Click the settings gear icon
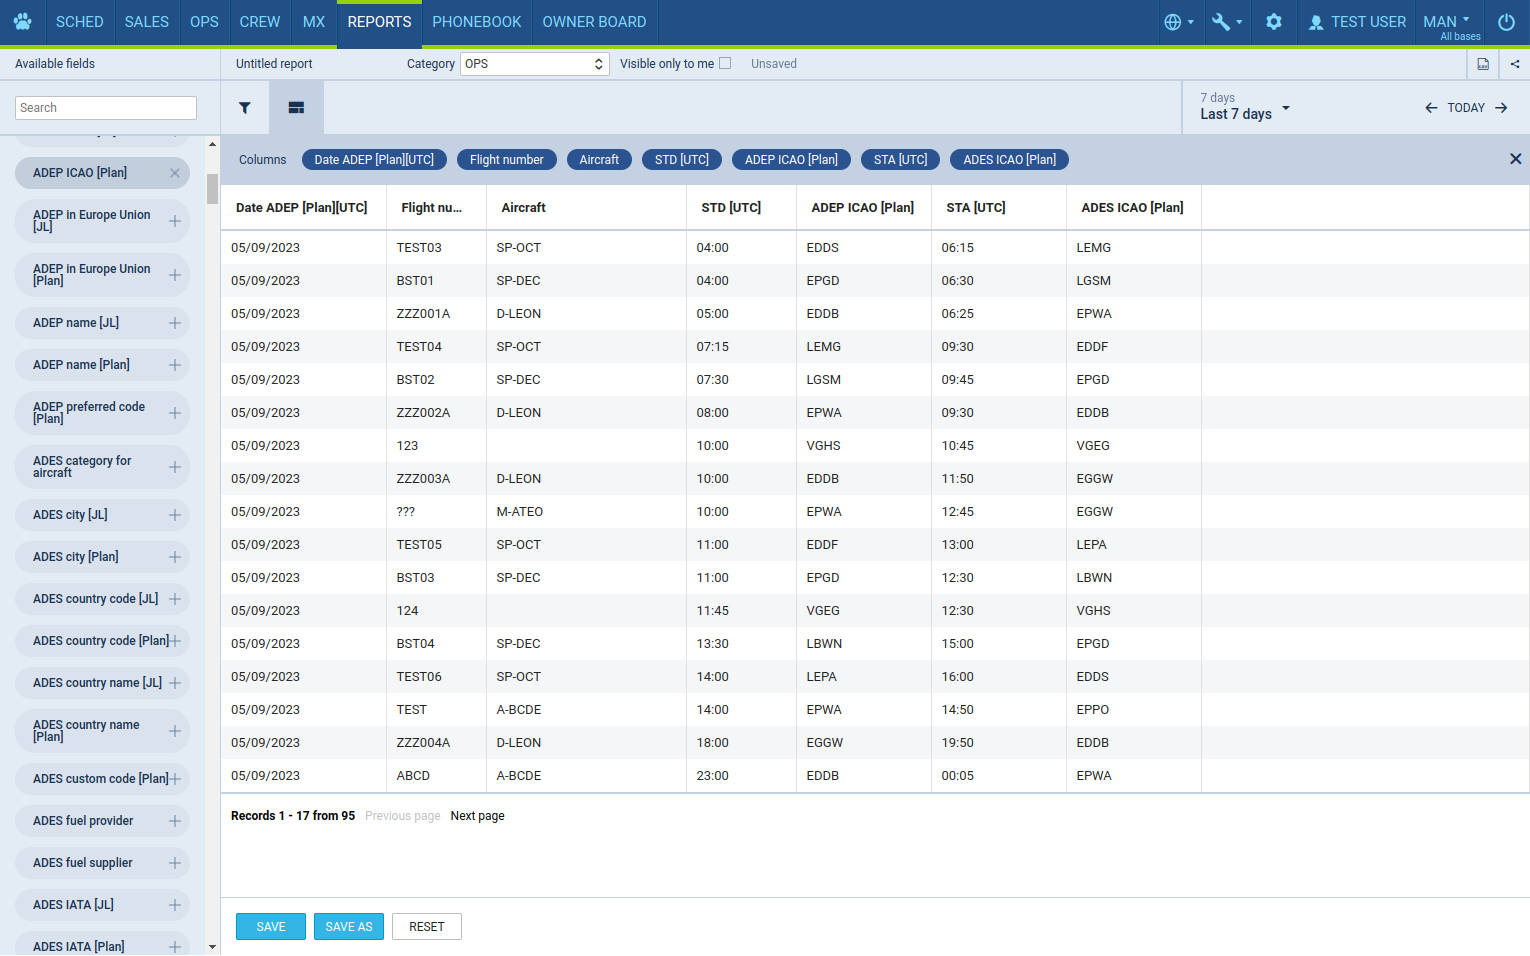Viewport: 1530px width, 956px height. point(1273,22)
